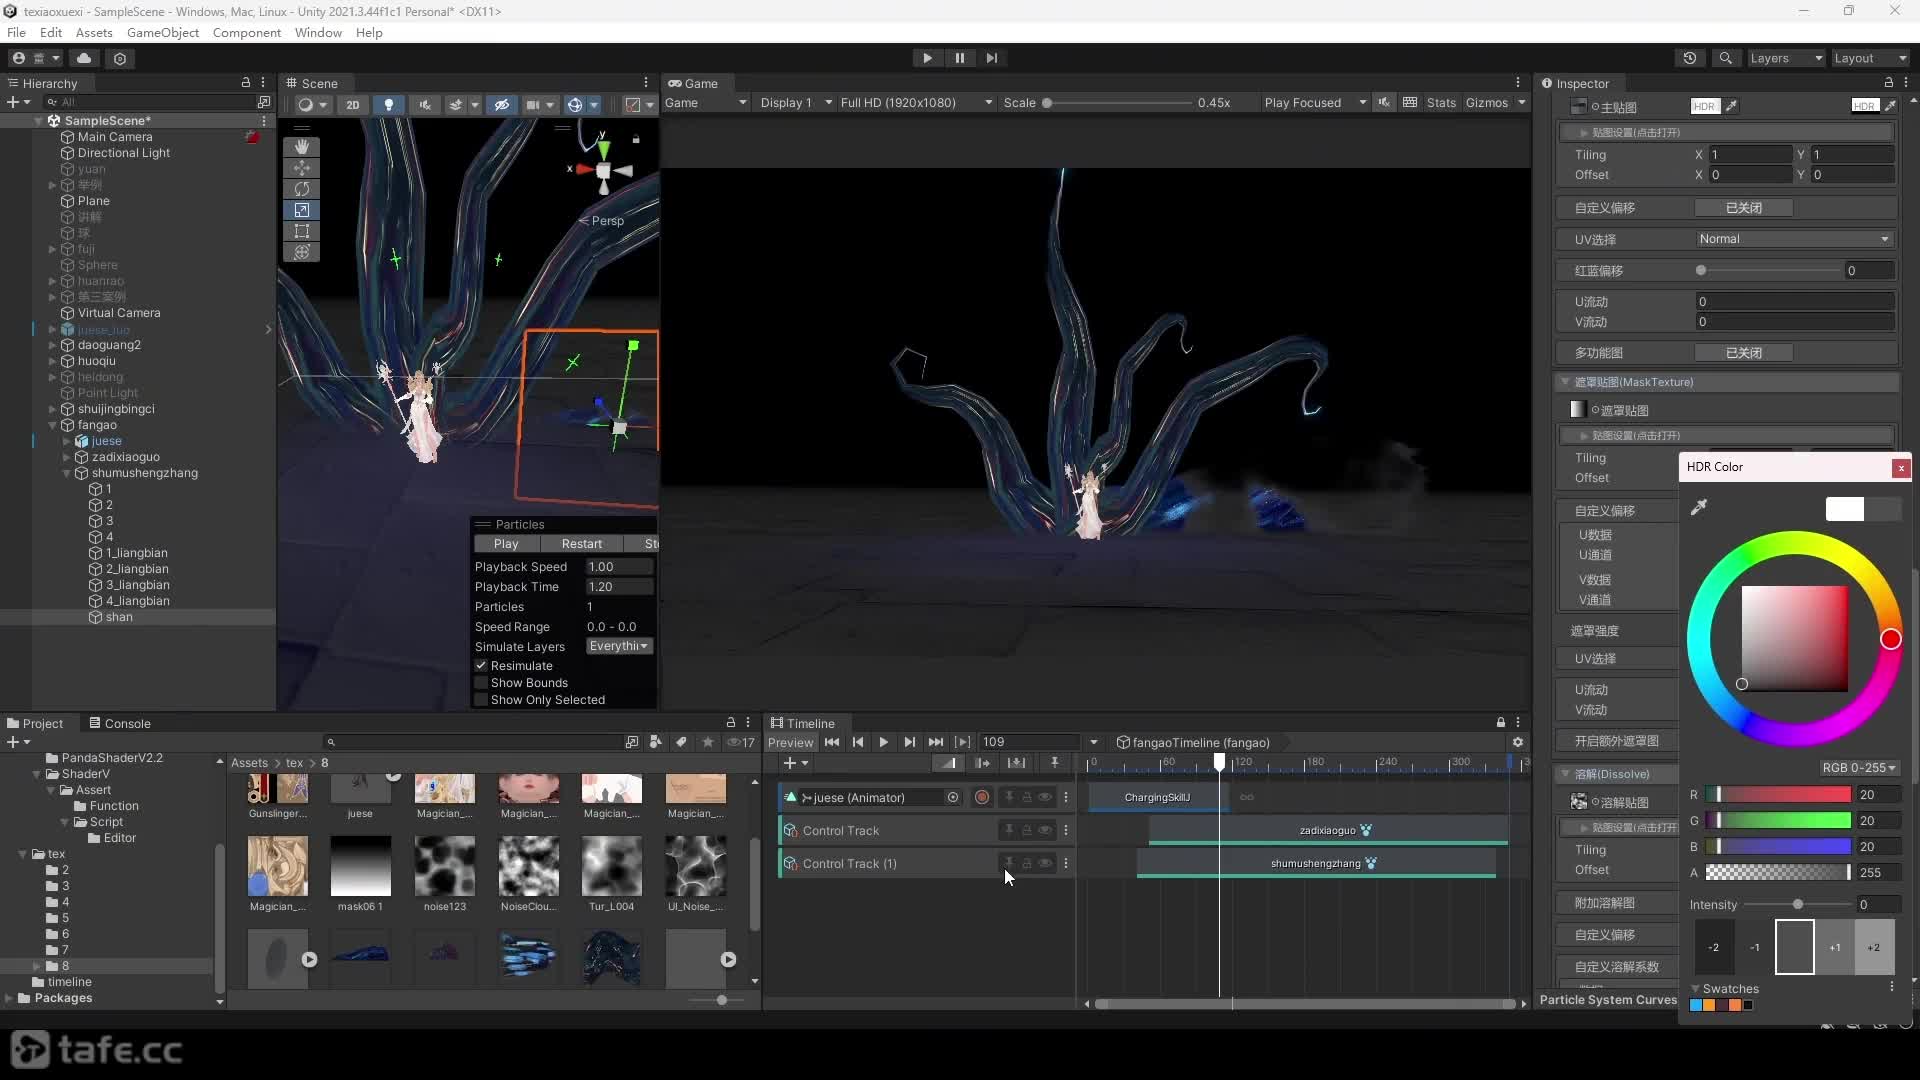Screen dimensions: 1920x1080
Task: Select the noise123 texture thumbnail
Action: pos(445,866)
